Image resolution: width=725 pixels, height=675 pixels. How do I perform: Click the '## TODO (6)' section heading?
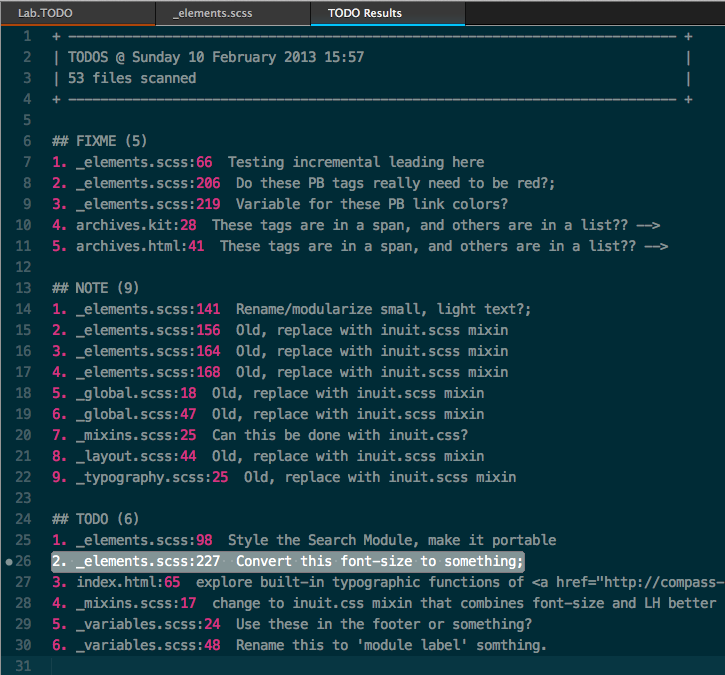95,519
